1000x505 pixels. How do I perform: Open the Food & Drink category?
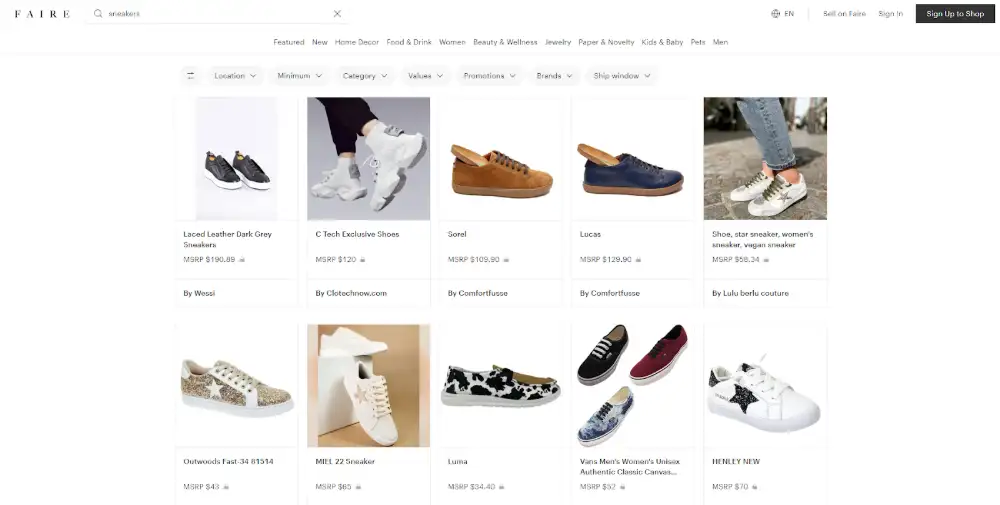(x=409, y=42)
